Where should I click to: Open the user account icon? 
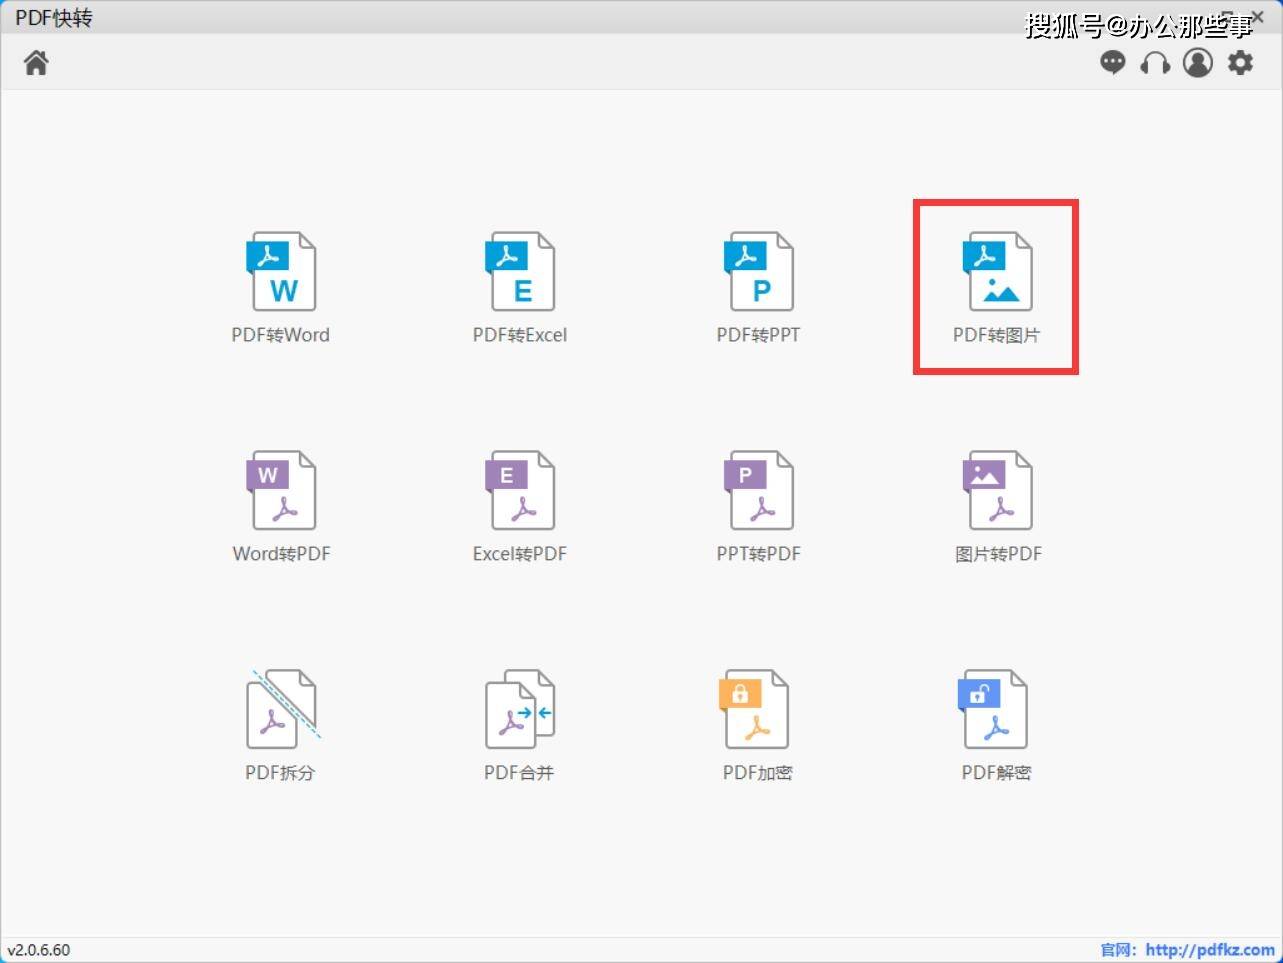point(1198,63)
